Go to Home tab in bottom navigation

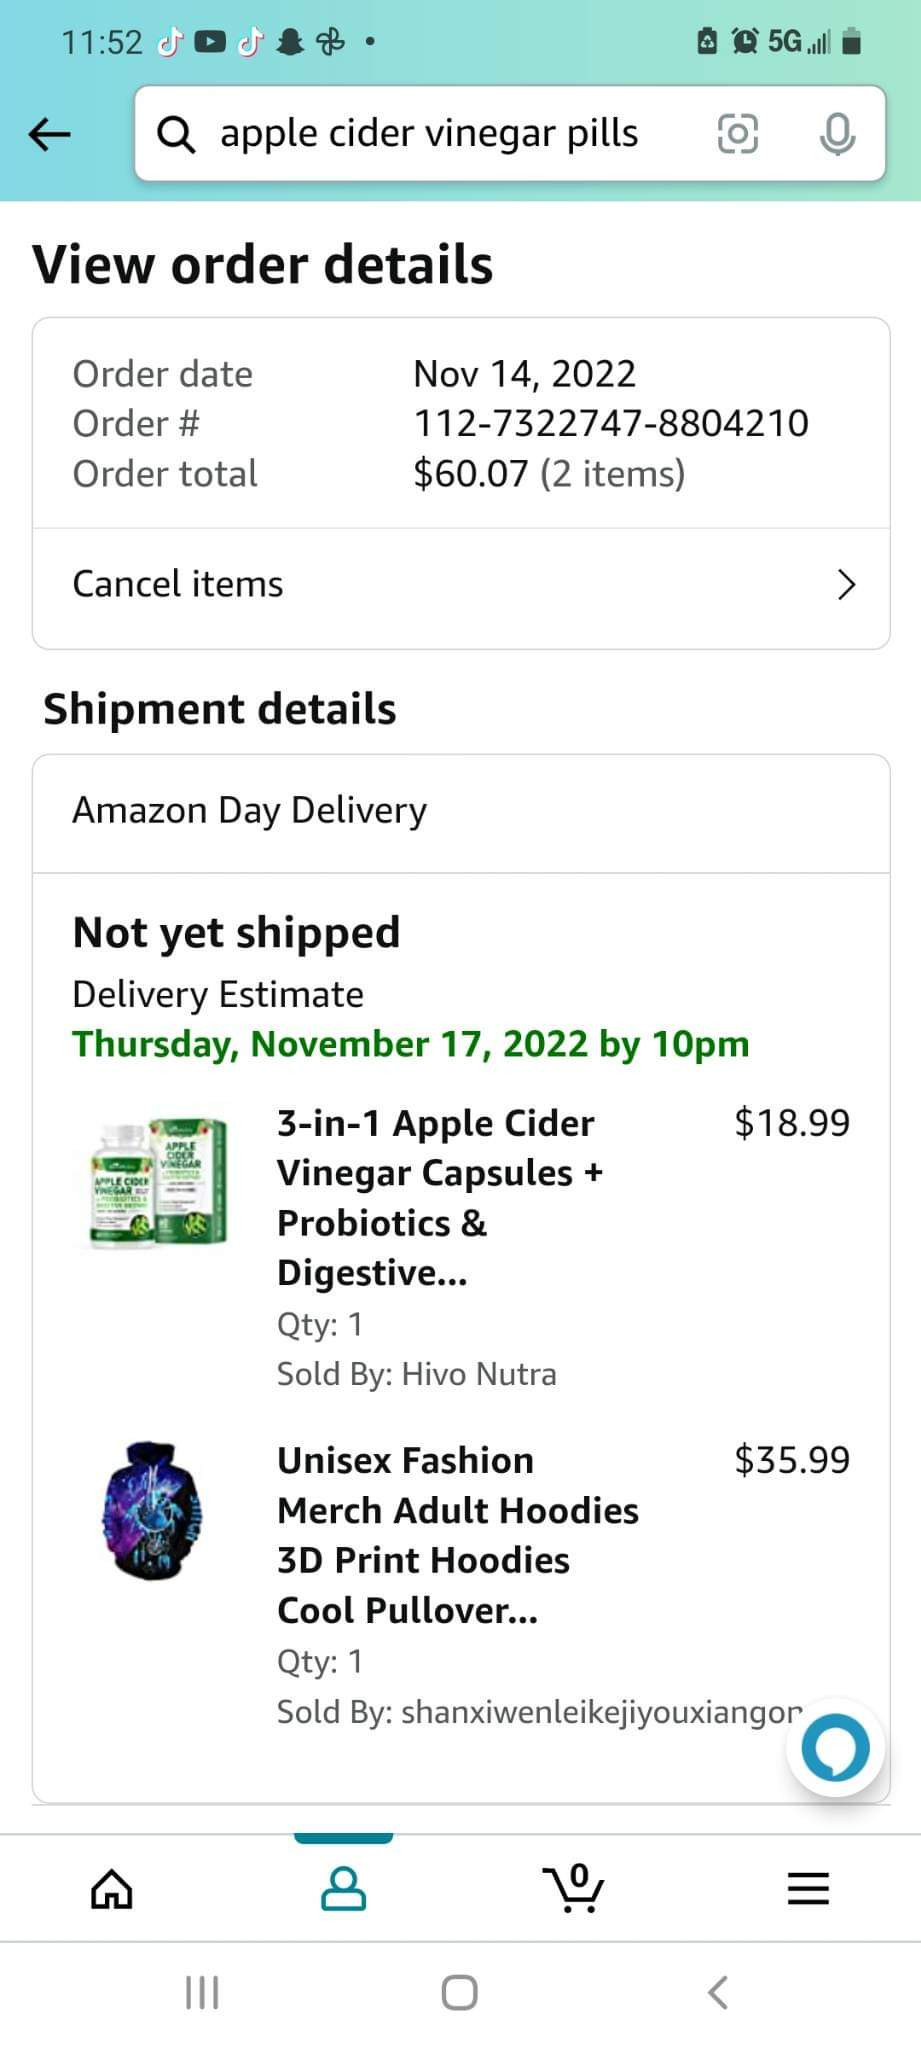pyautogui.click(x=112, y=1889)
